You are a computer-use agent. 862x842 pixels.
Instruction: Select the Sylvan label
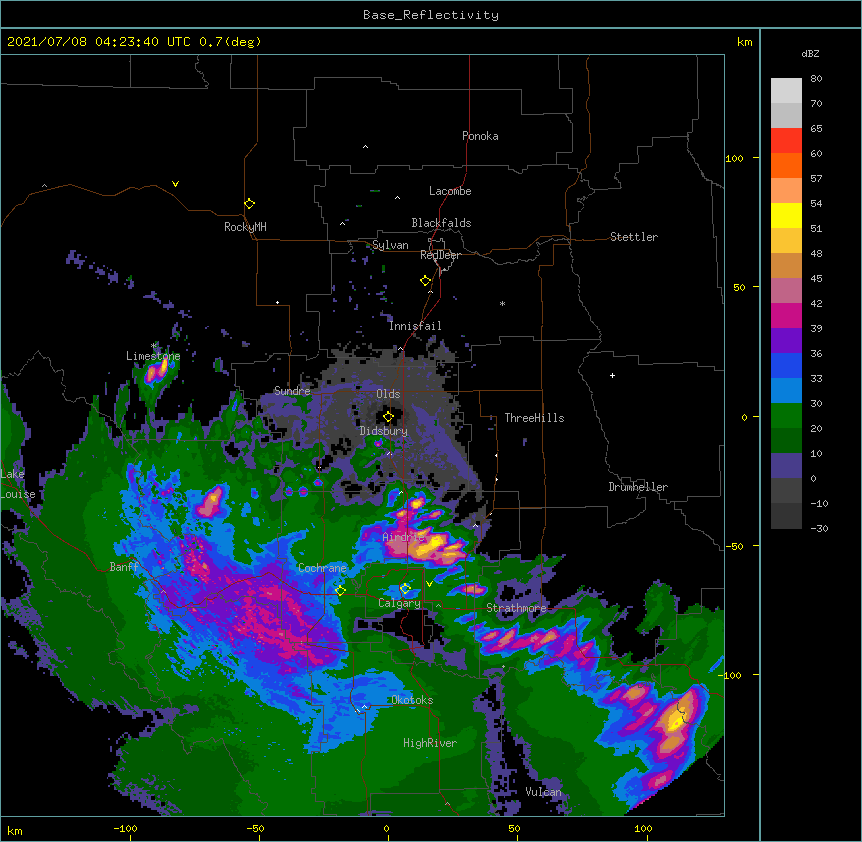click(390, 245)
